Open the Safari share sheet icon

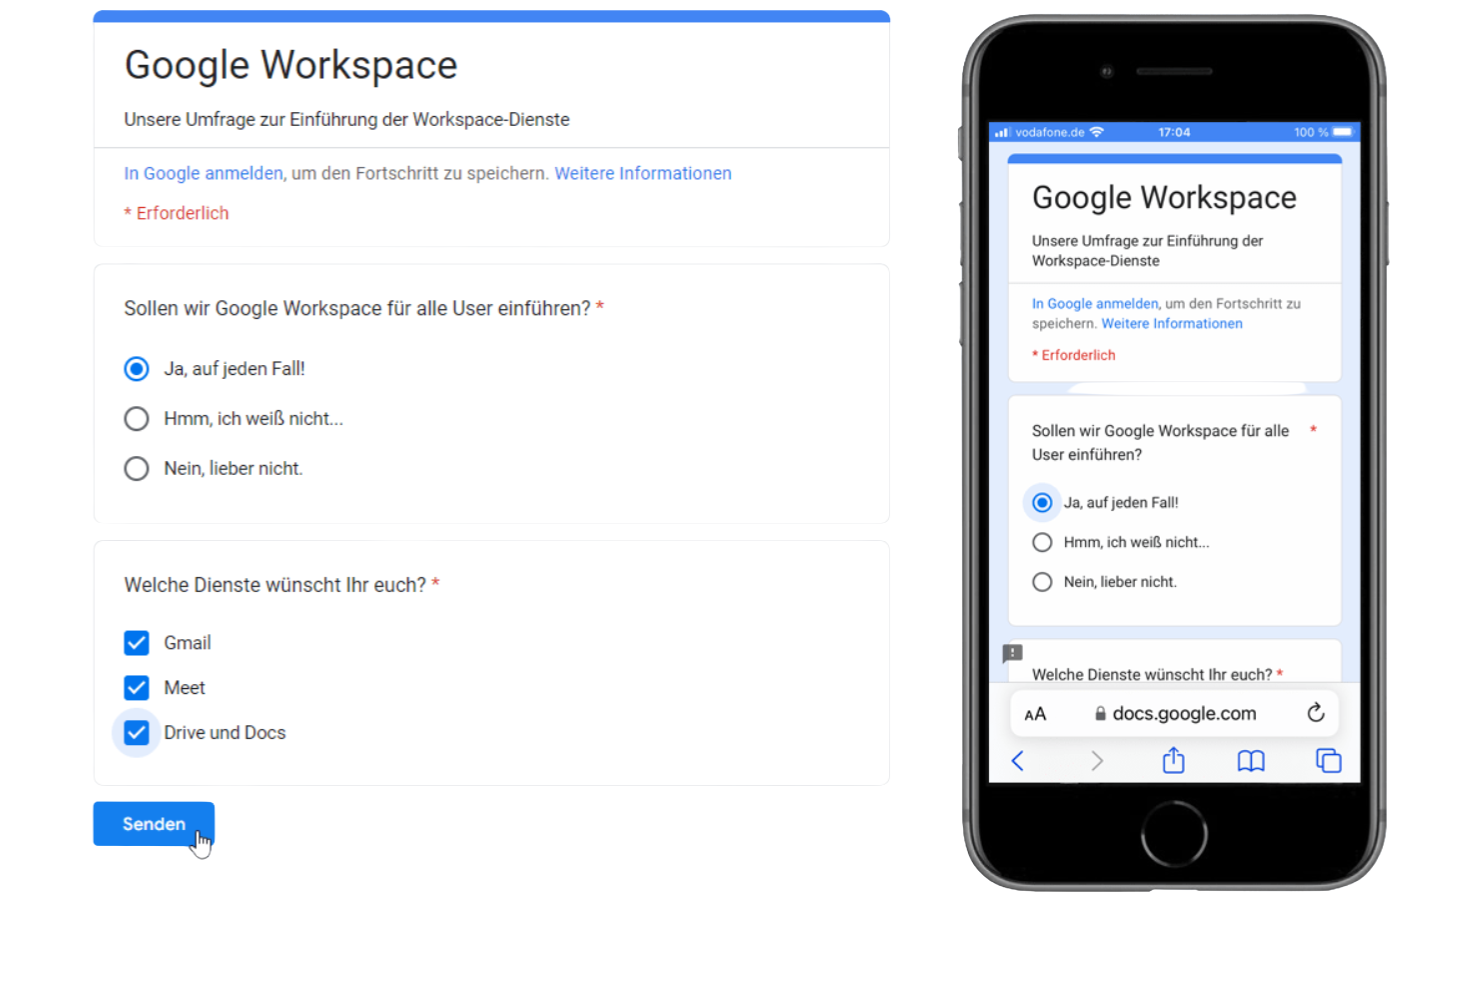(x=1173, y=761)
